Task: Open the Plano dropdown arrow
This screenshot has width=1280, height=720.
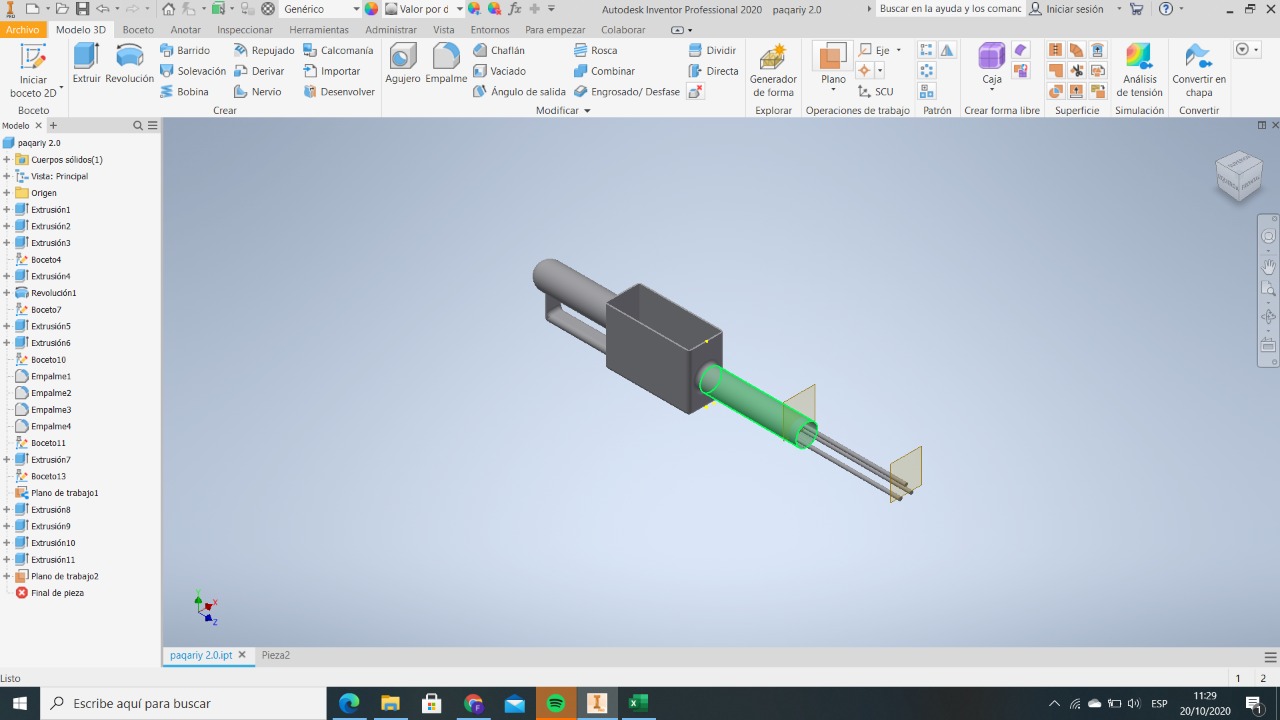Action: [833, 91]
